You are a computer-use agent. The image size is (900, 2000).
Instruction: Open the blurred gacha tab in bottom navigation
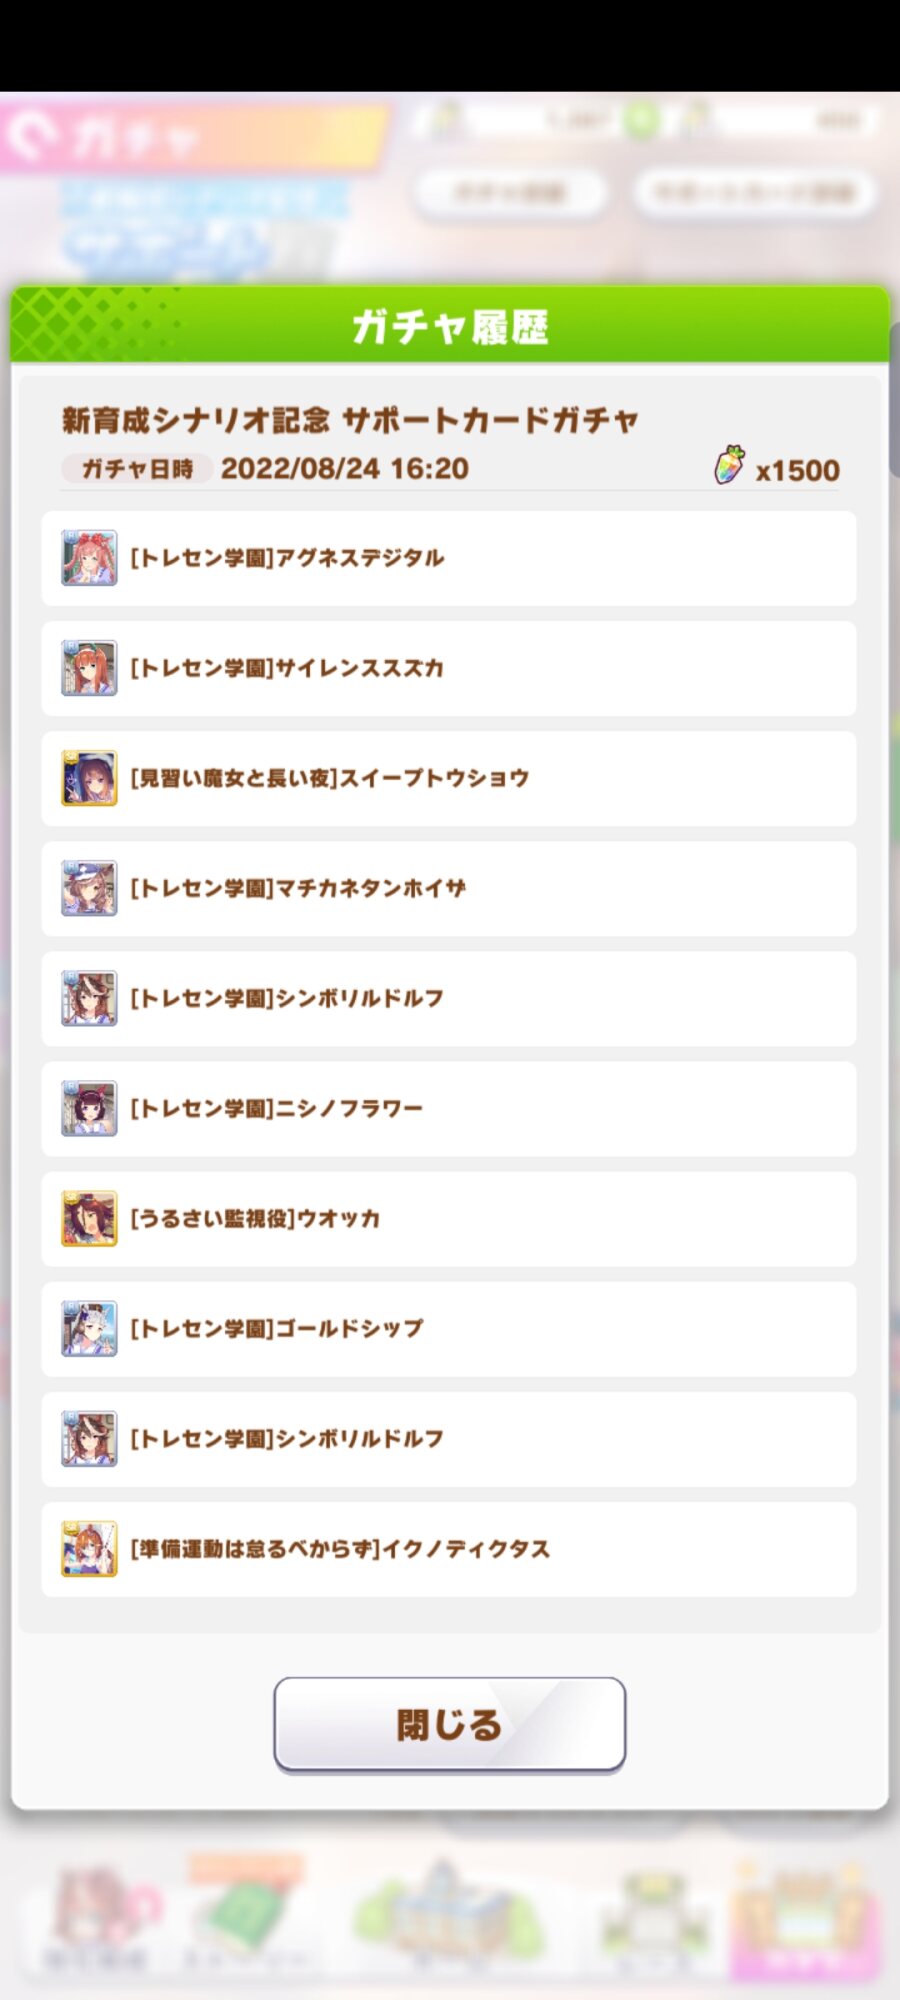tap(808, 1920)
